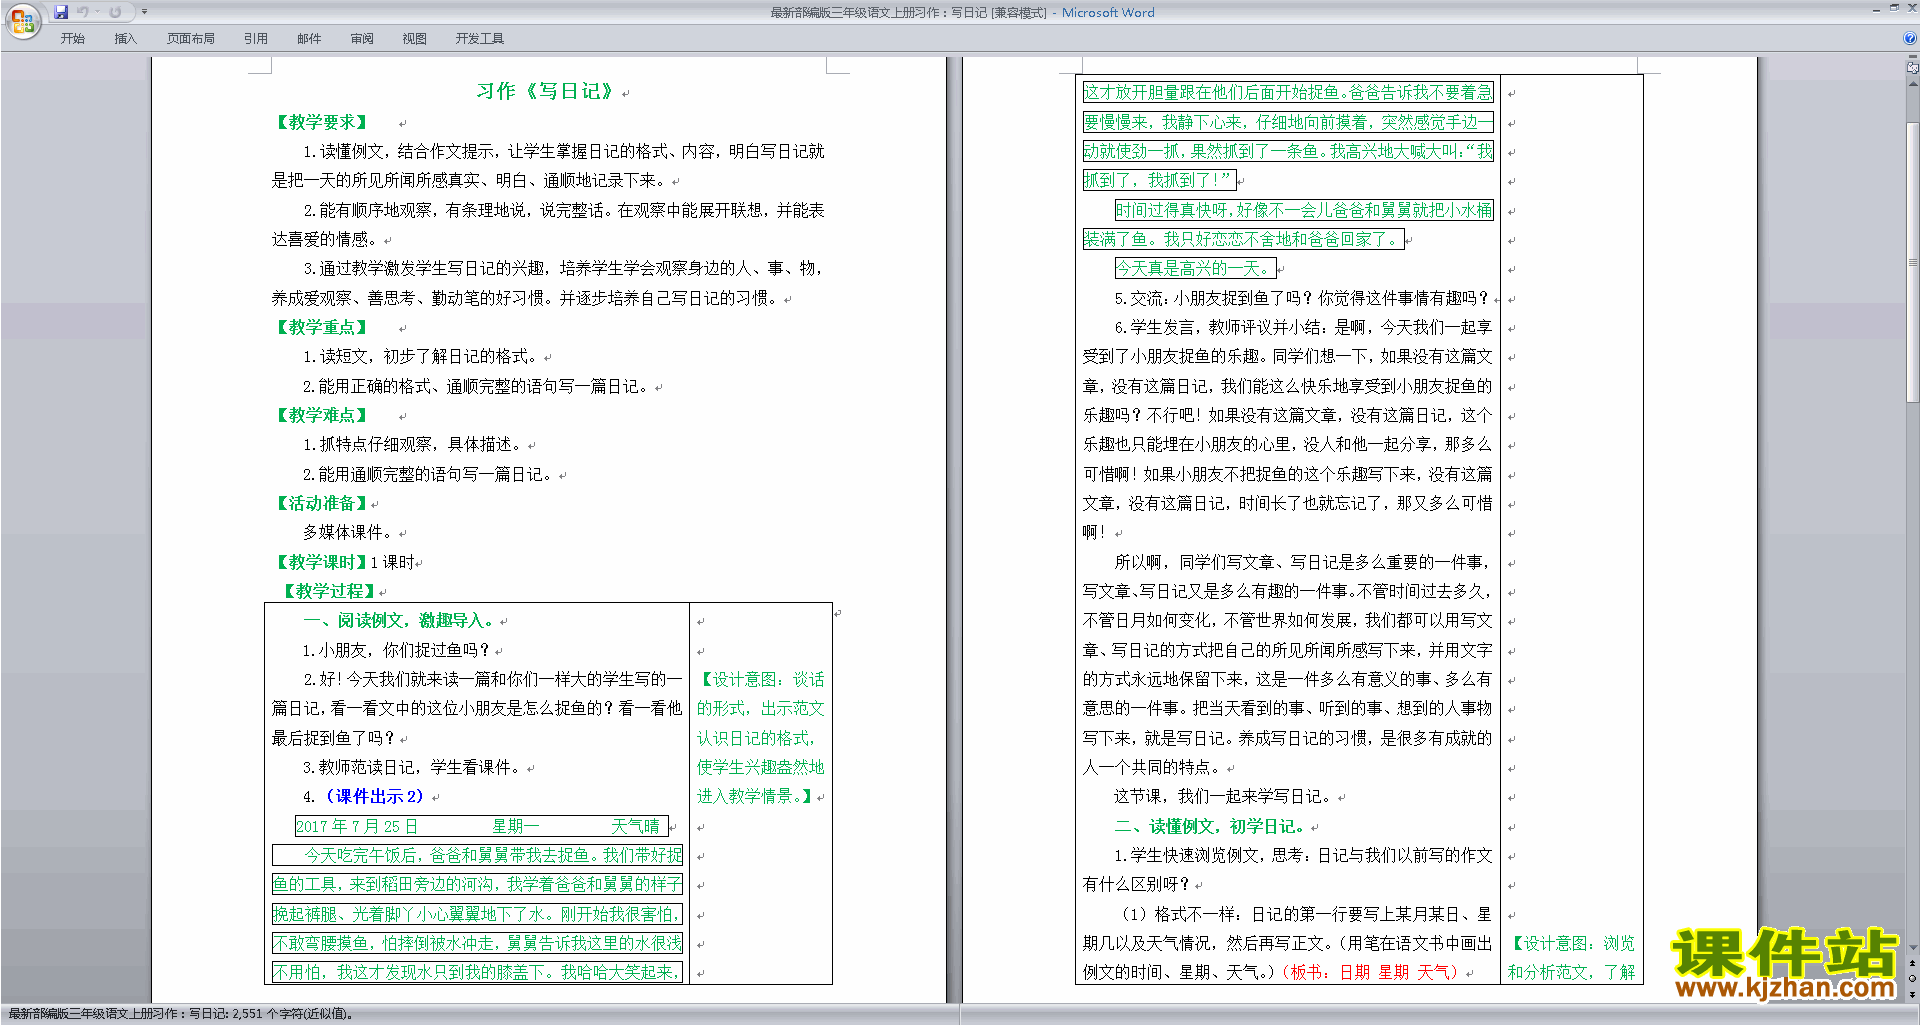Redo the action in Quick Access toolbar
Viewport: 1920px width, 1025px height.
click(x=115, y=12)
